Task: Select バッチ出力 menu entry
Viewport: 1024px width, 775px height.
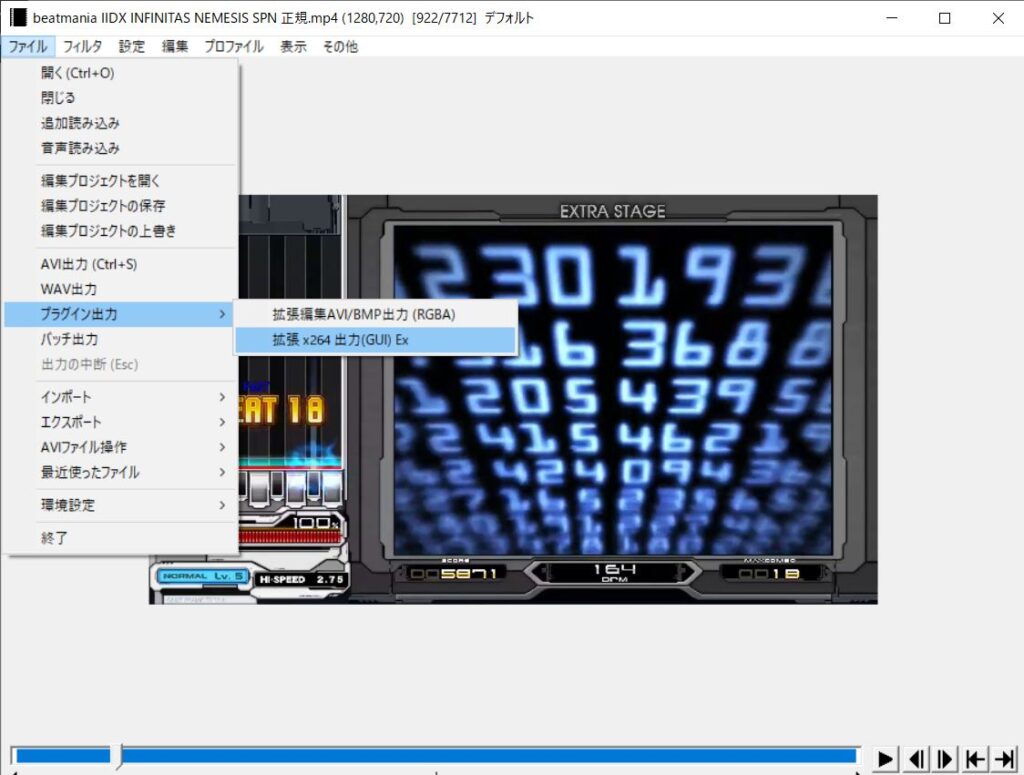Action: (x=121, y=339)
